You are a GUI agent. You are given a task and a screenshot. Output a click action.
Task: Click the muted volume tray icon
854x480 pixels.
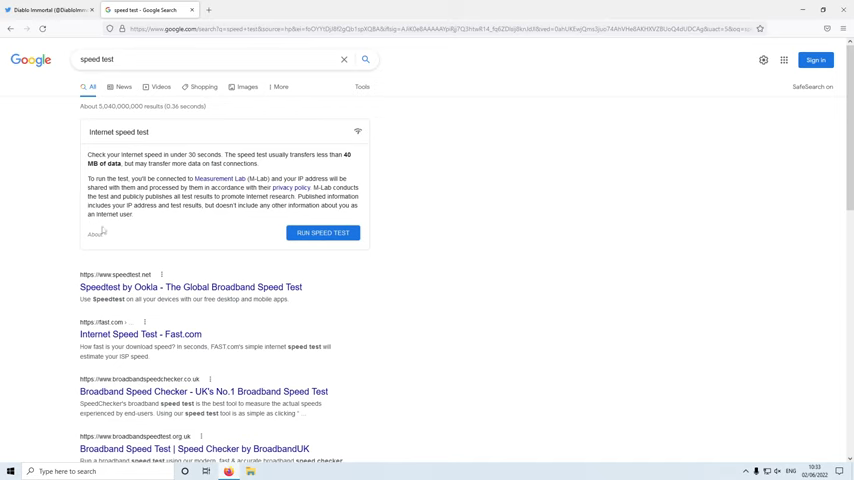click(777, 471)
